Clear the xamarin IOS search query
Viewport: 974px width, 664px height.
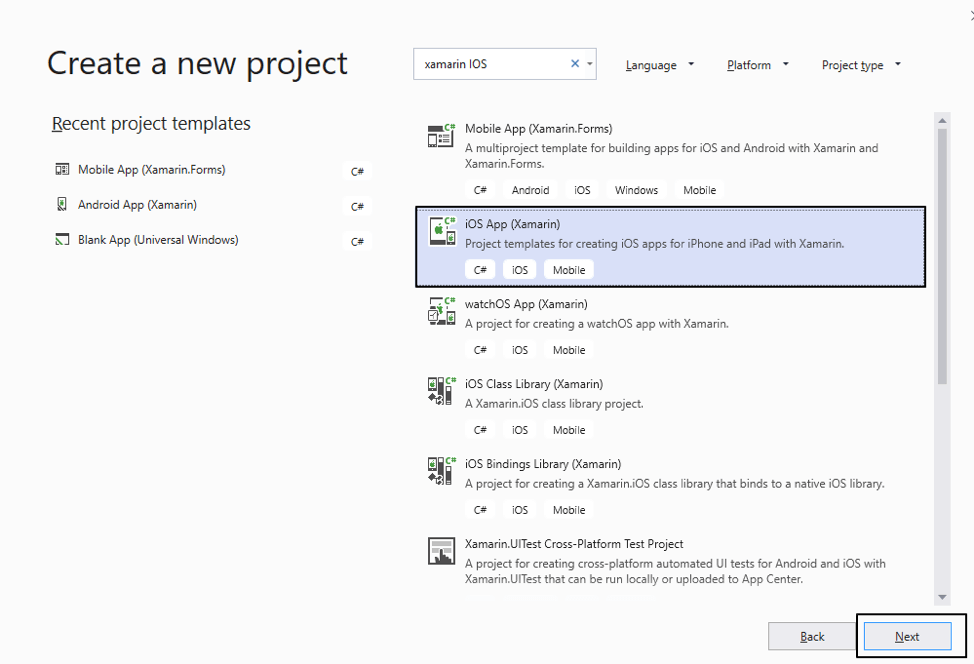[575, 63]
